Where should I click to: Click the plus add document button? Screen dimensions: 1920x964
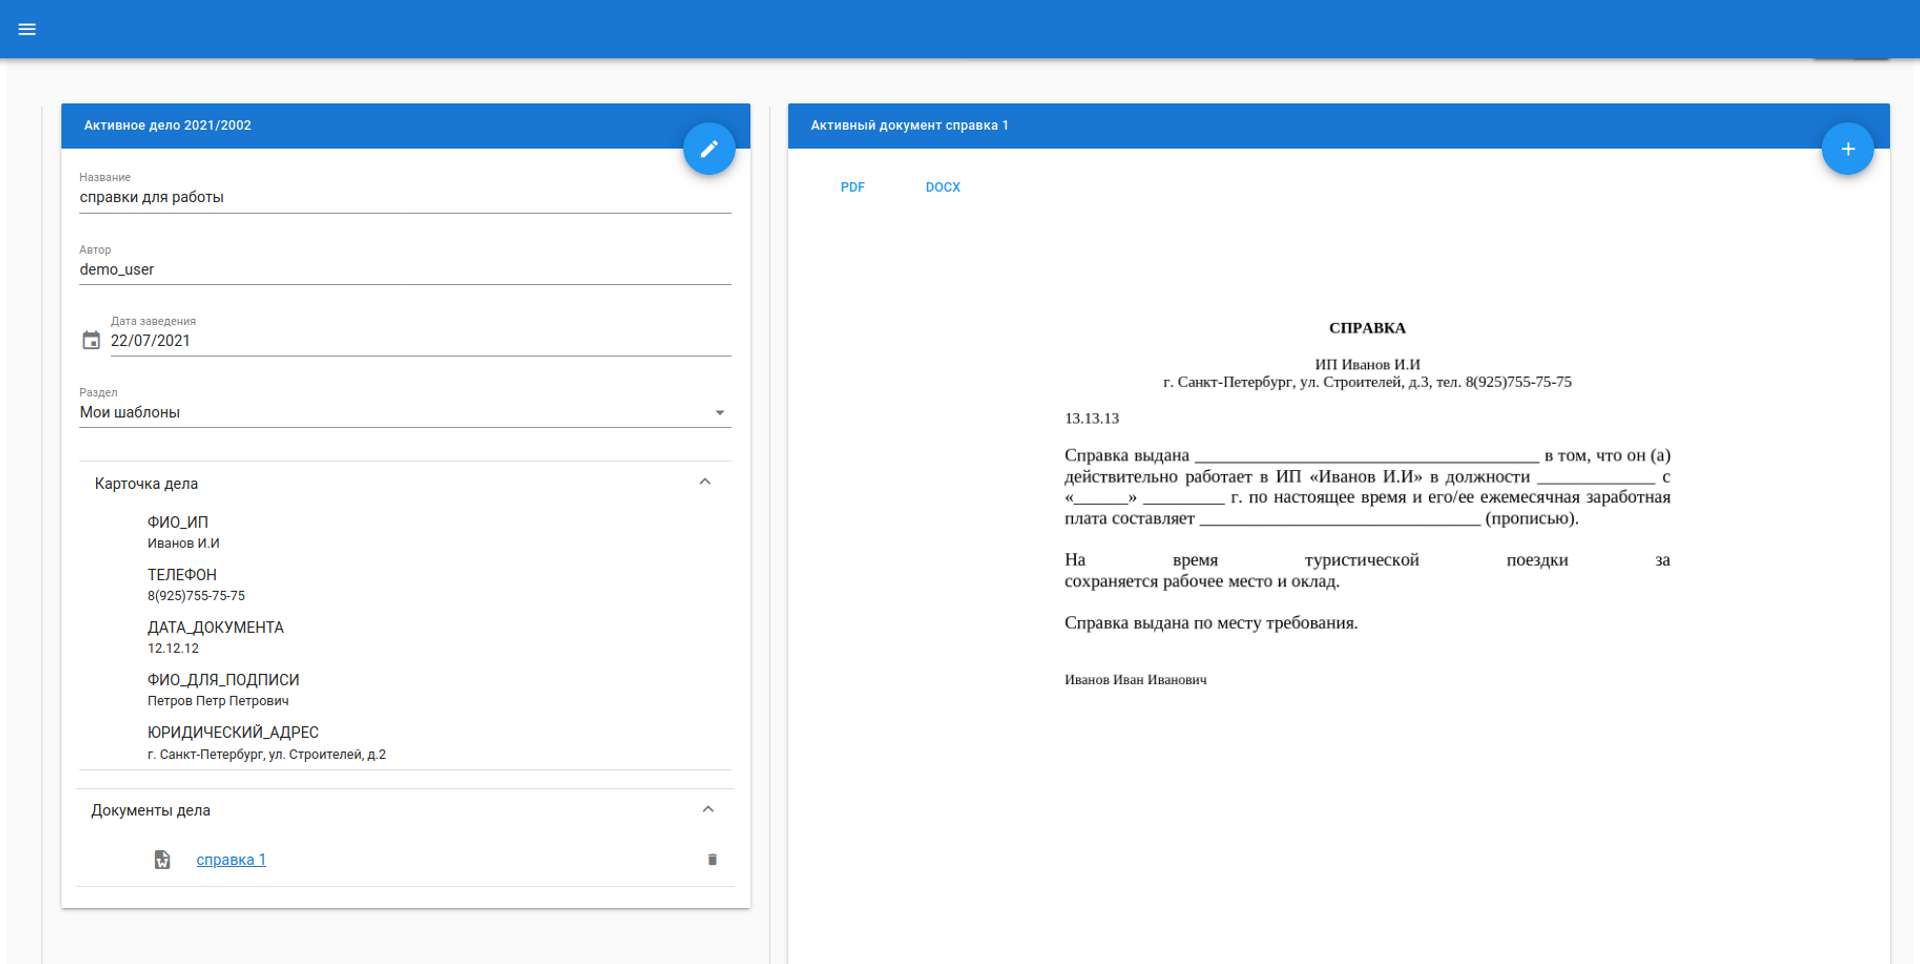[1847, 149]
